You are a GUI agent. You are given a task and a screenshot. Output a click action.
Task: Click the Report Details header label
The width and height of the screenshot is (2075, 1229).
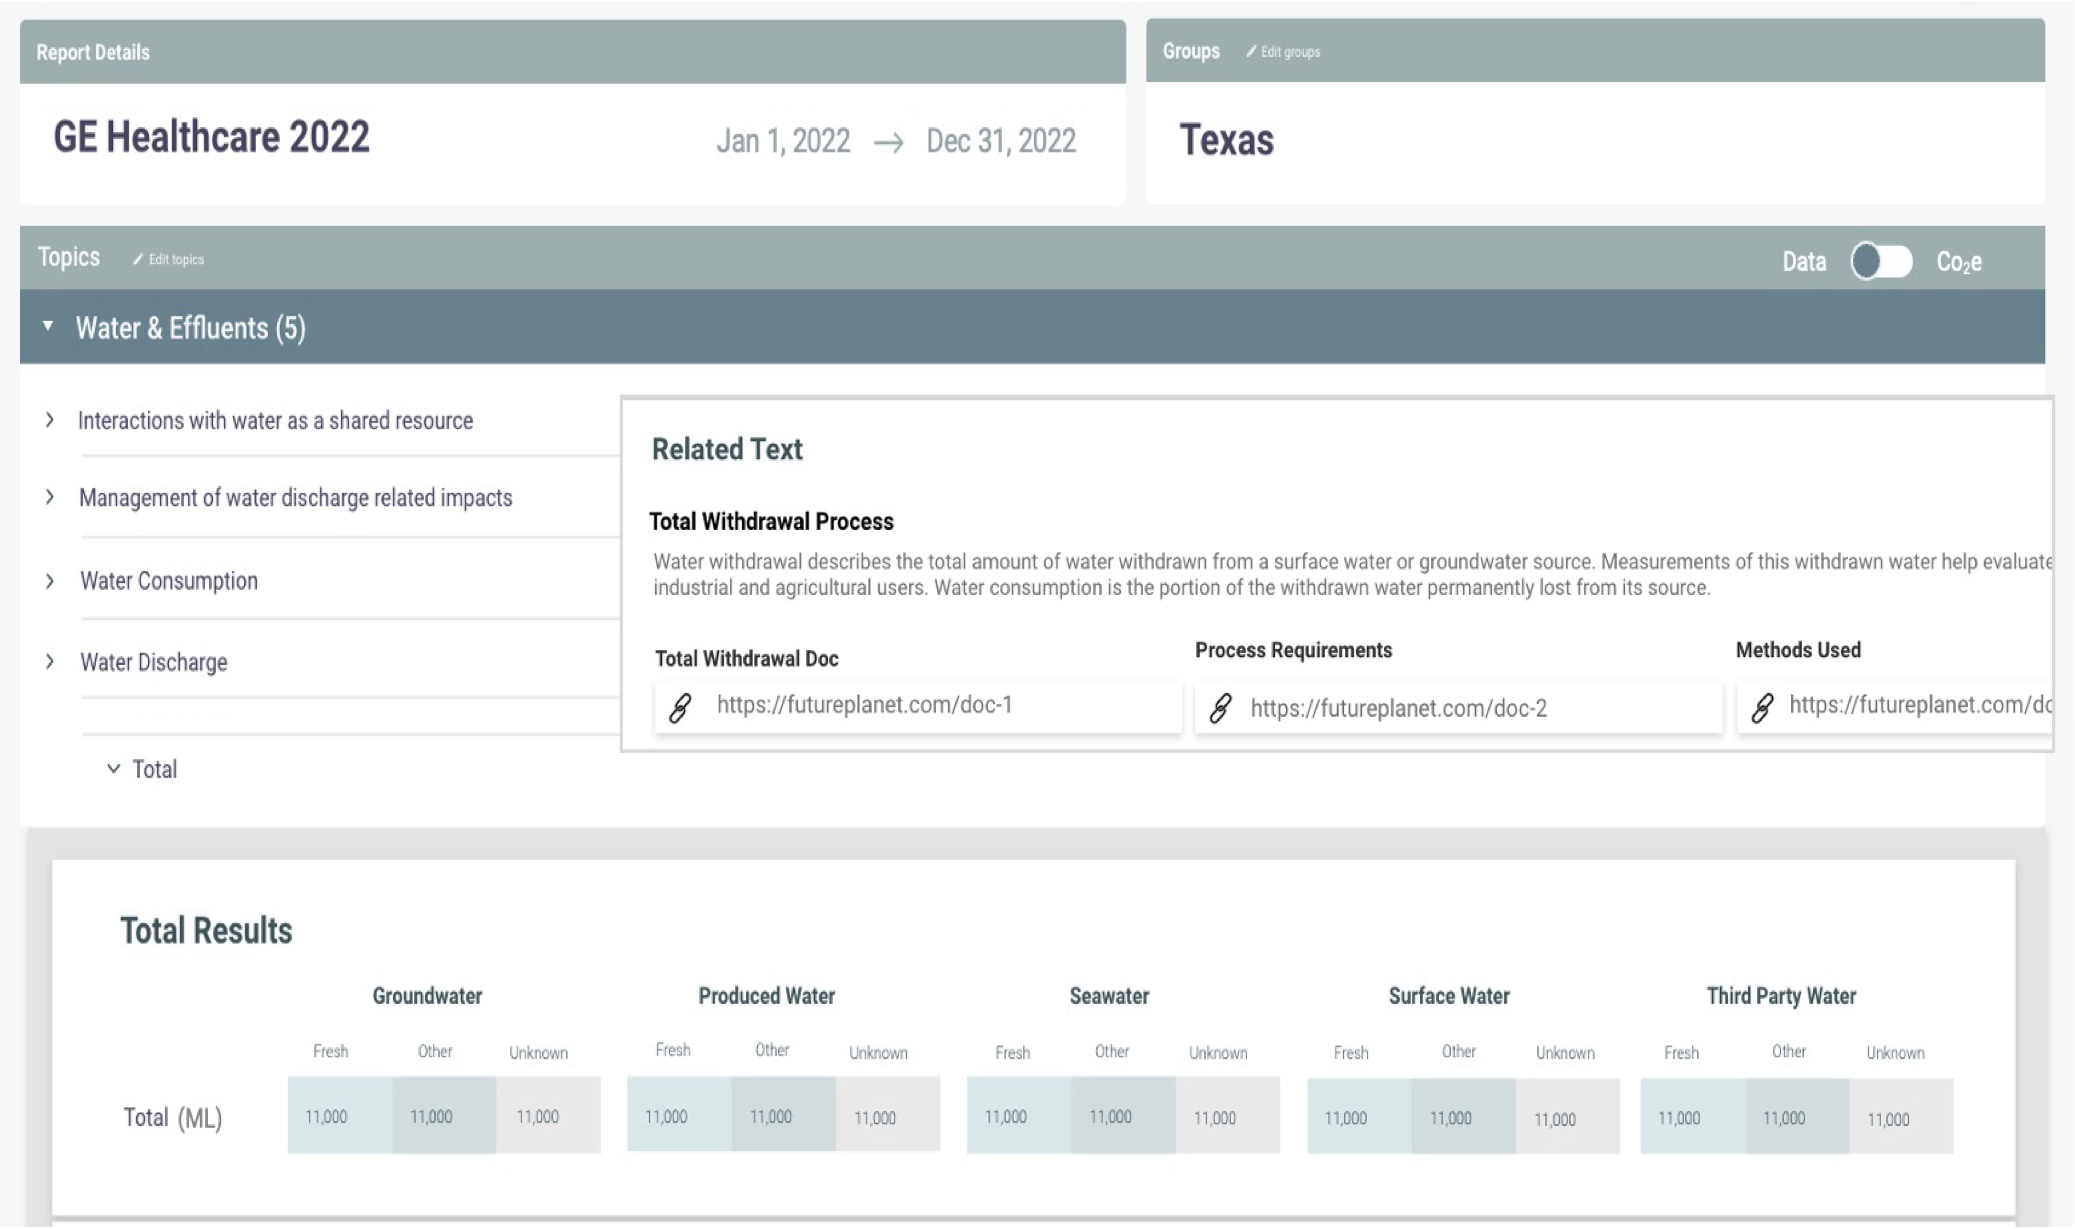click(x=93, y=53)
